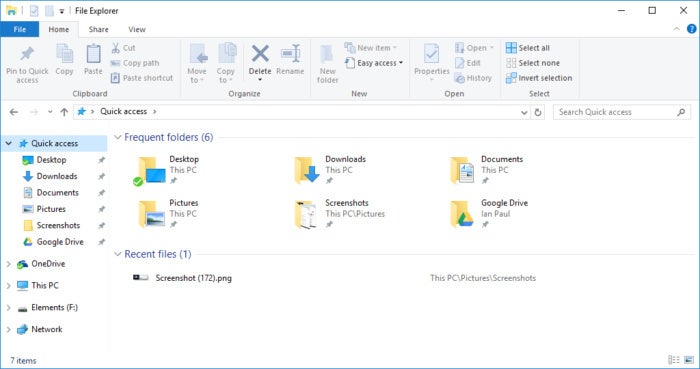Open the Copy to menu
Viewport: 700px width, 369px height.
click(225, 63)
